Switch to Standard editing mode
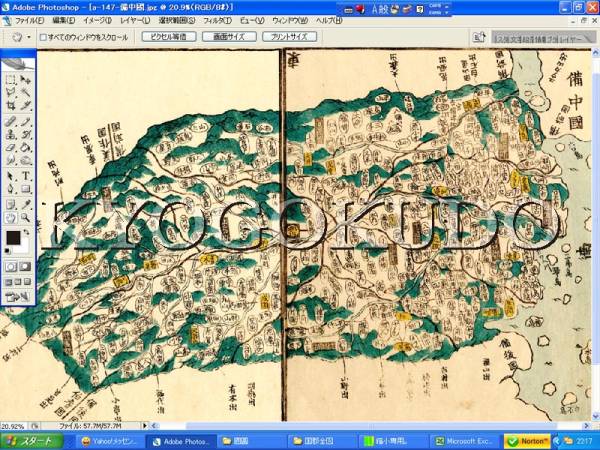600x450 pixels. 11,267
